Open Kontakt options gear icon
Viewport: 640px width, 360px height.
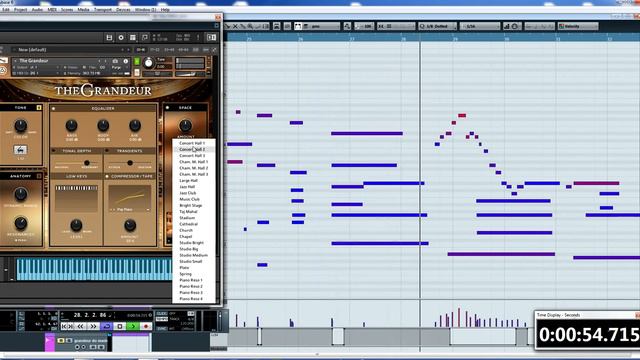coord(121,38)
